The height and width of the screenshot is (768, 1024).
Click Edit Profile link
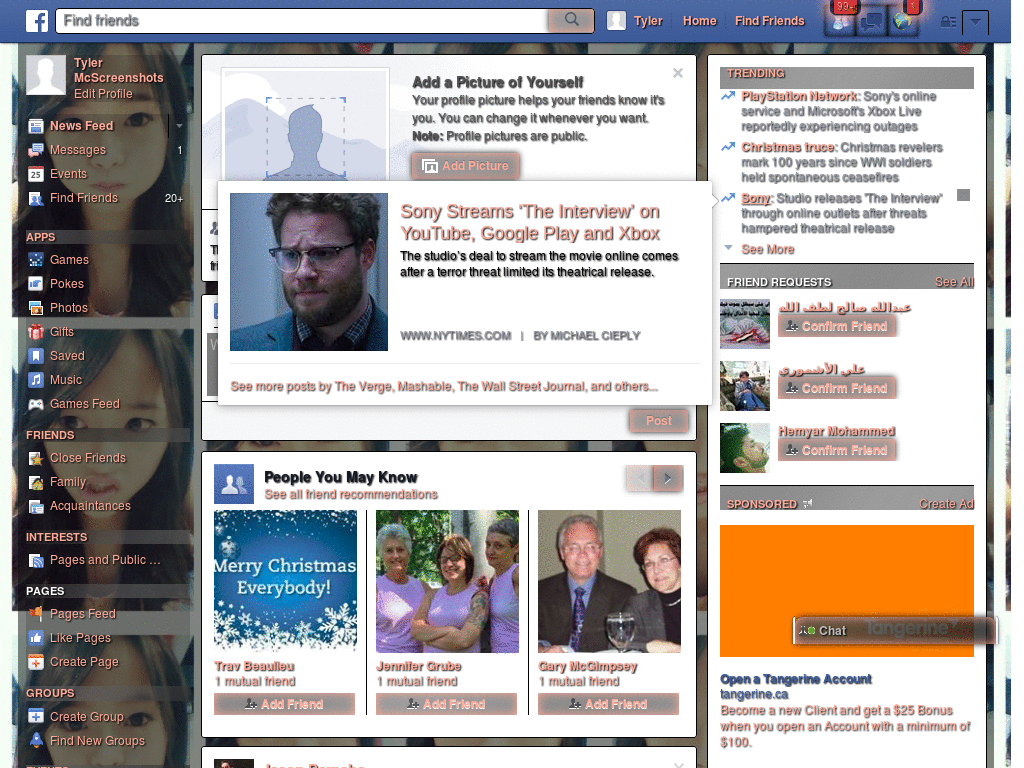(x=103, y=94)
